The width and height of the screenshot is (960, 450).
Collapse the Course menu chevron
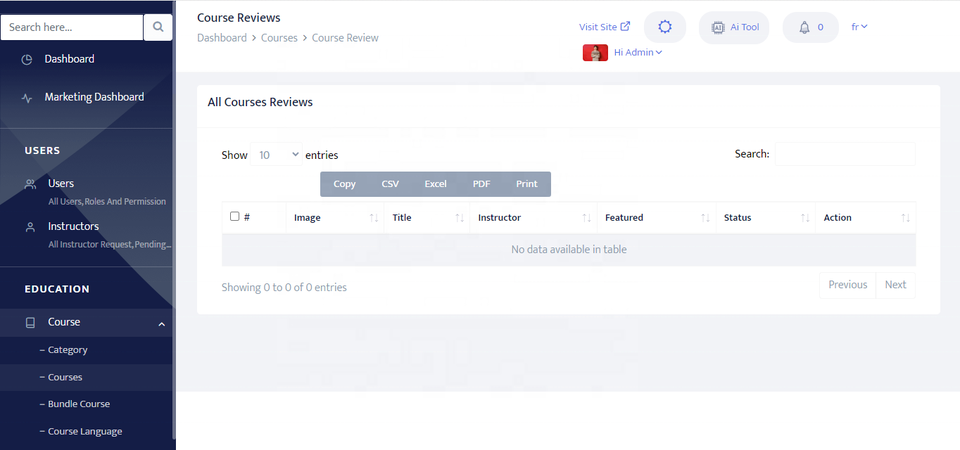coord(162,323)
